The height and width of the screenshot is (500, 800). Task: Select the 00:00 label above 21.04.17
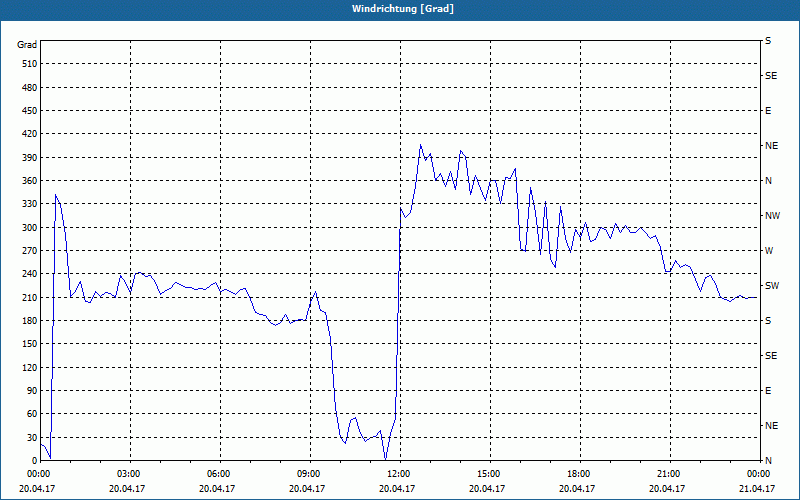click(759, 474)
